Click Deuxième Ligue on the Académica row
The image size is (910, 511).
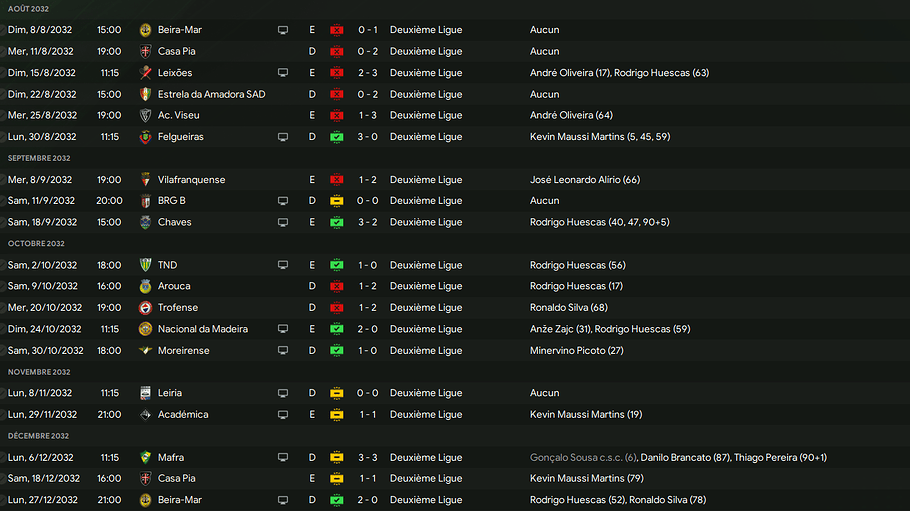click(x=426, y=415)
